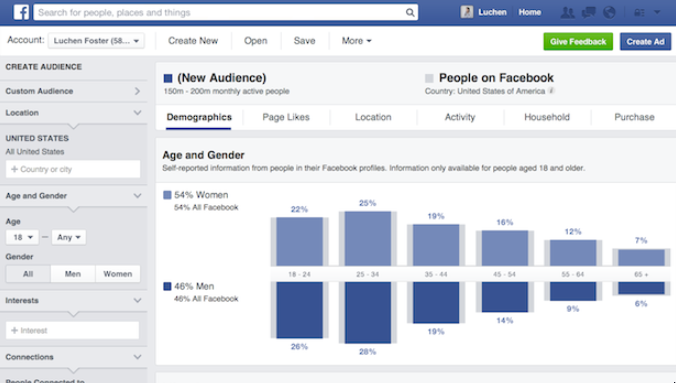Viewport: 676px width, 383px height.
Task: Open the minimum age 18 dropdown
Action: [22, 237]
